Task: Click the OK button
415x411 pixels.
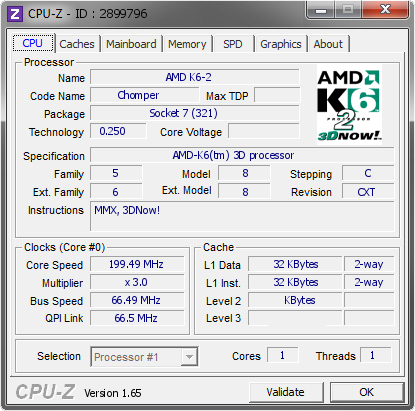Action: (367, 392)
